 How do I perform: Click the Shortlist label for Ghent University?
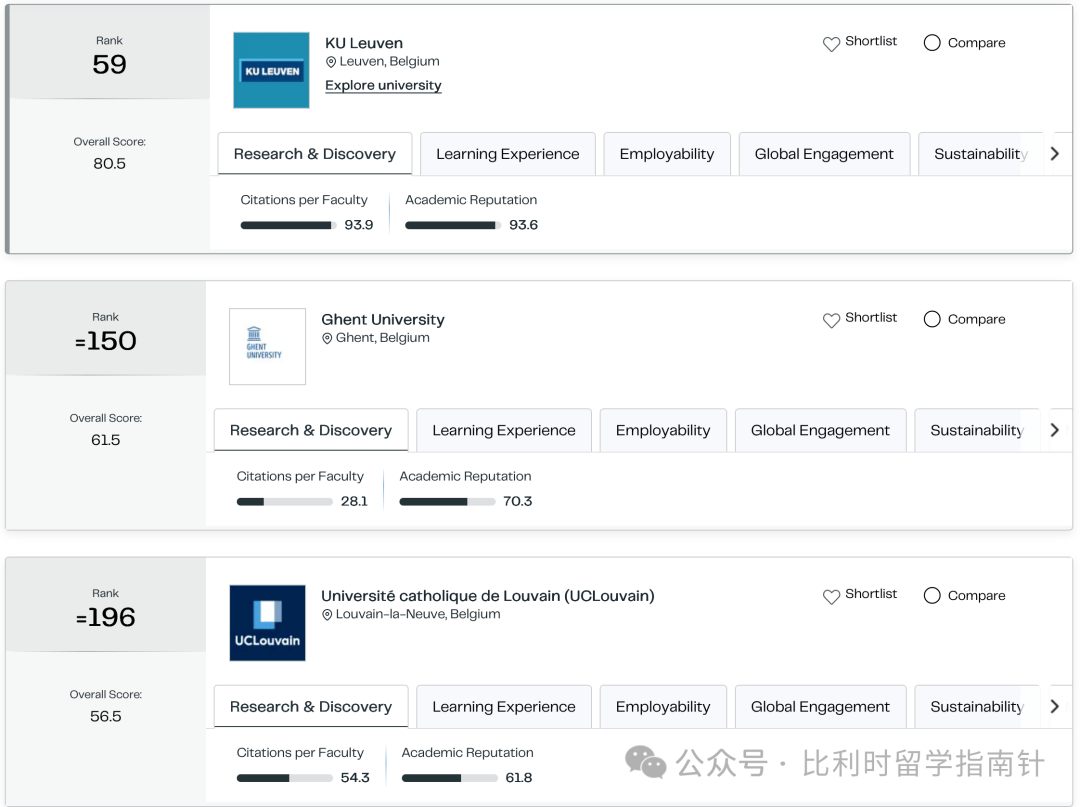[871, 317]
